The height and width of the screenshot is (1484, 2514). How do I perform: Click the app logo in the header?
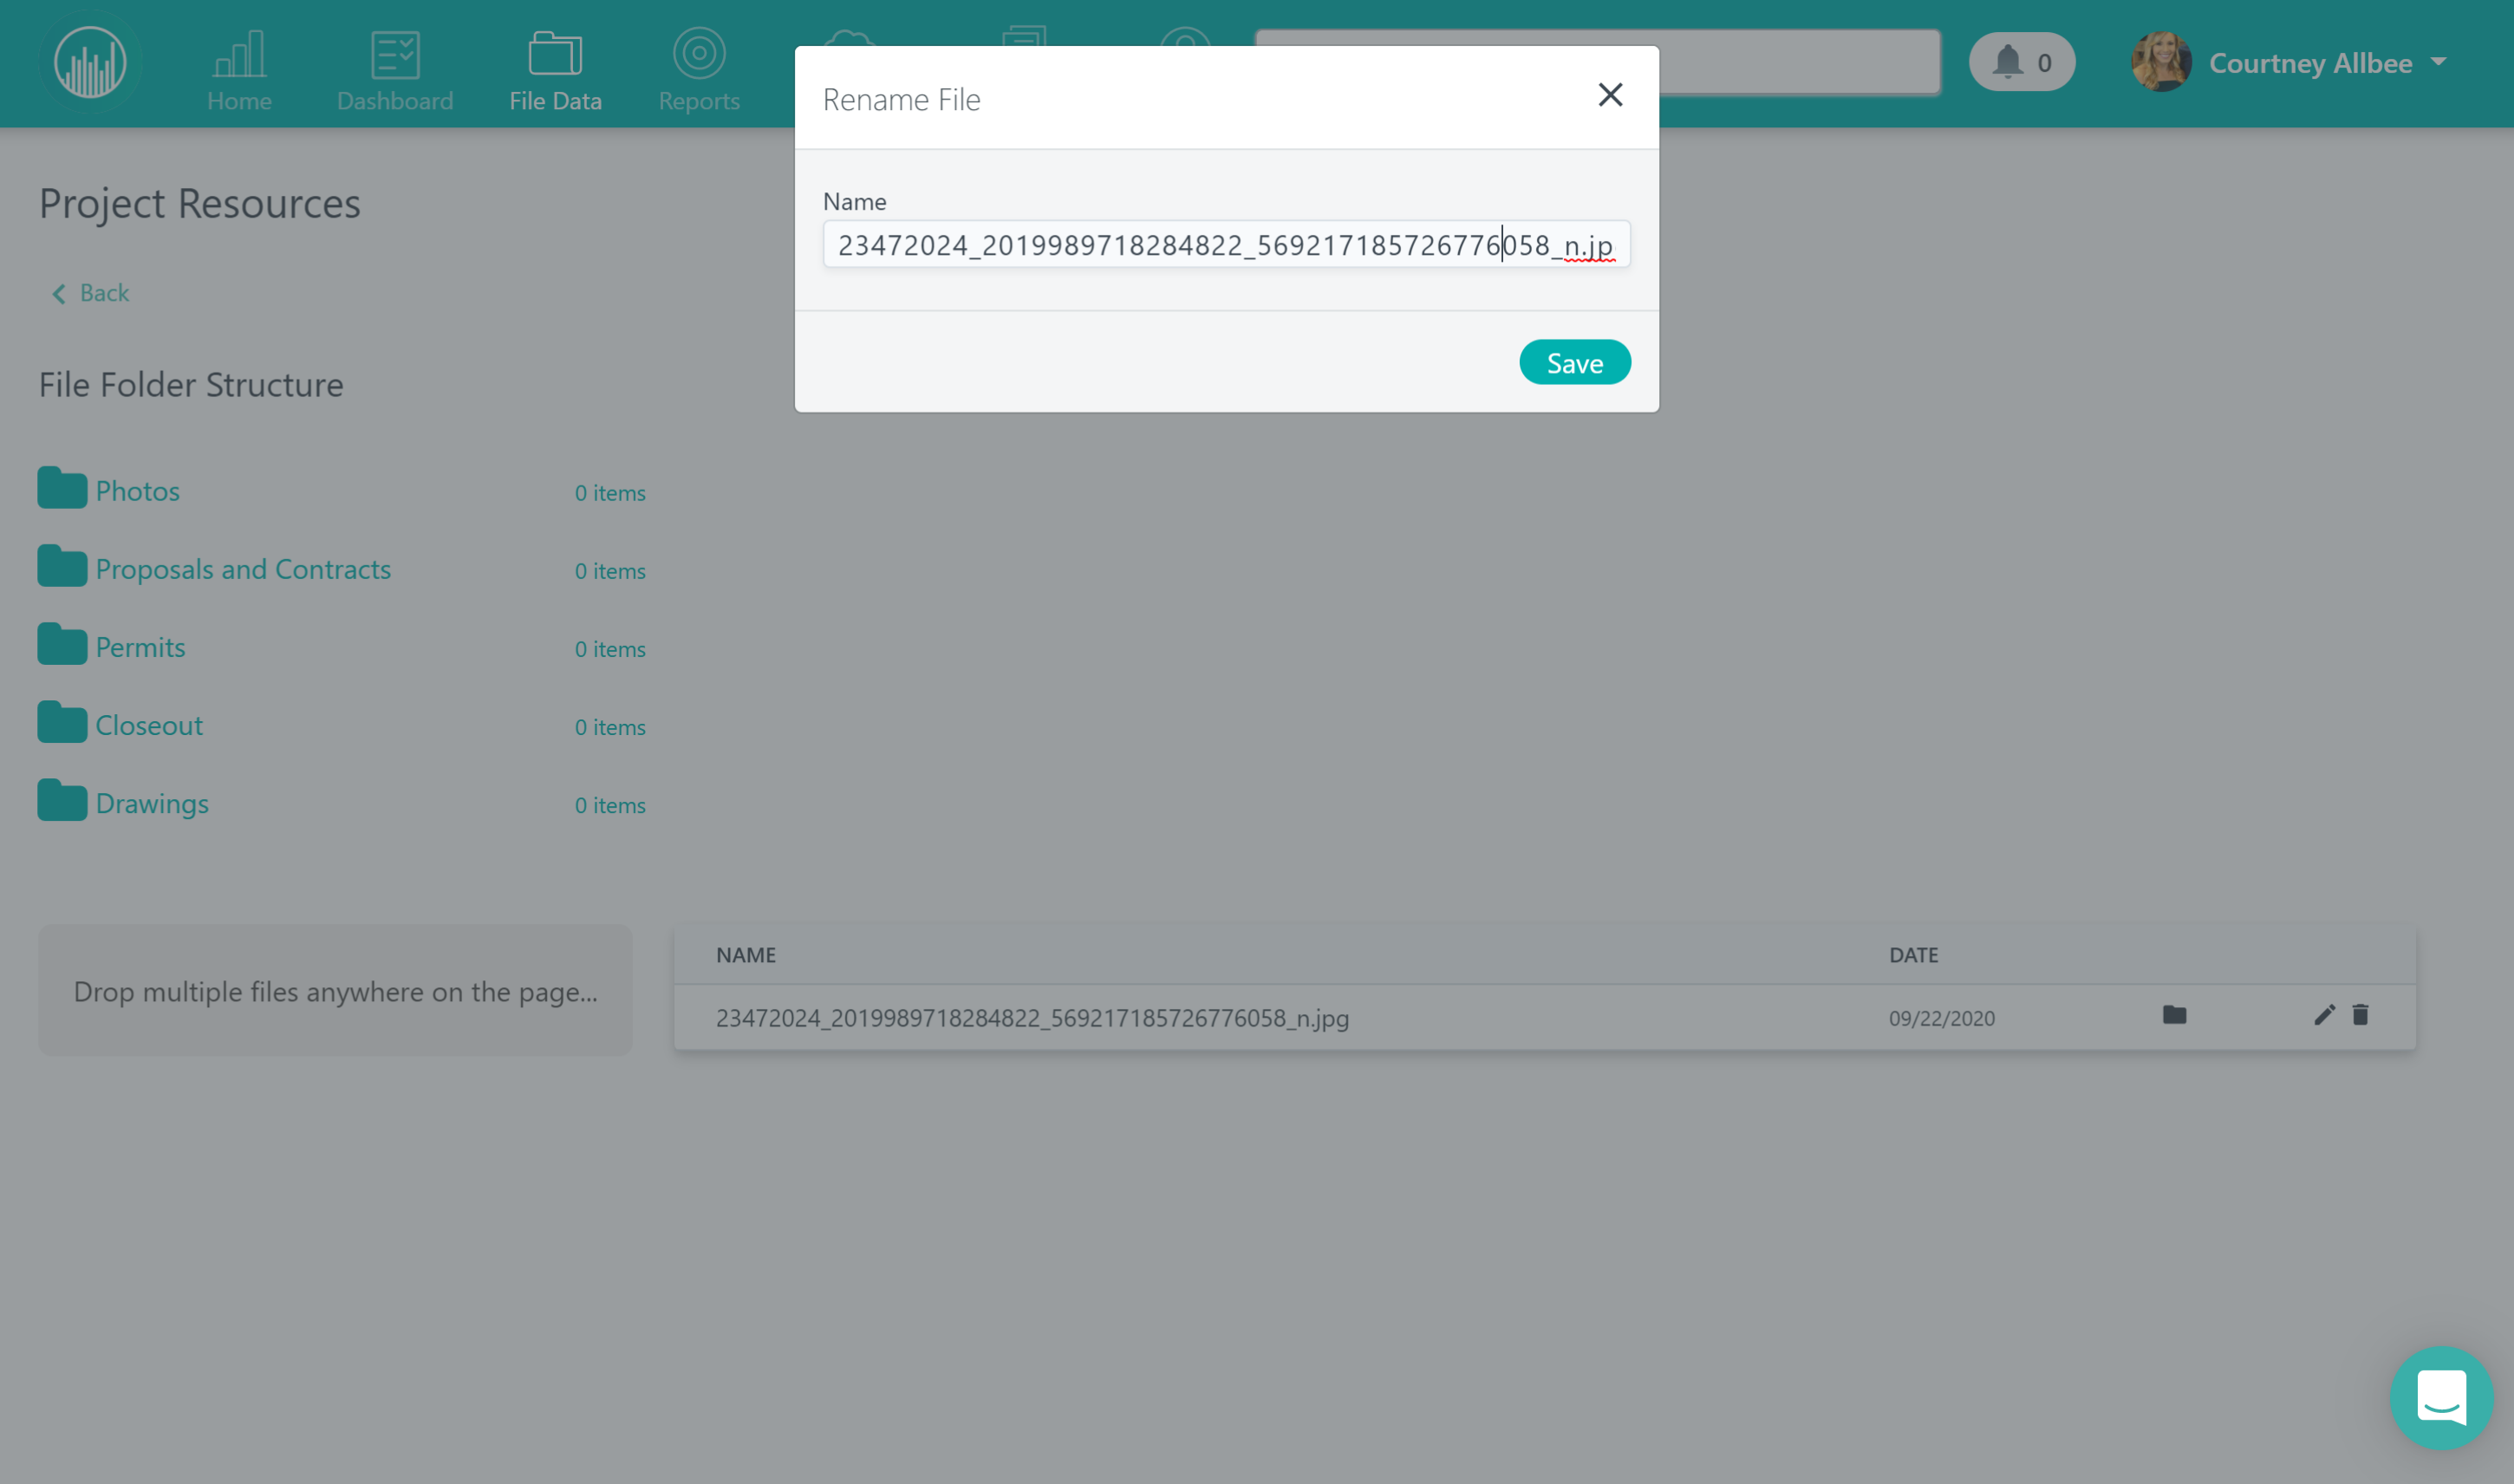(90, 62)
